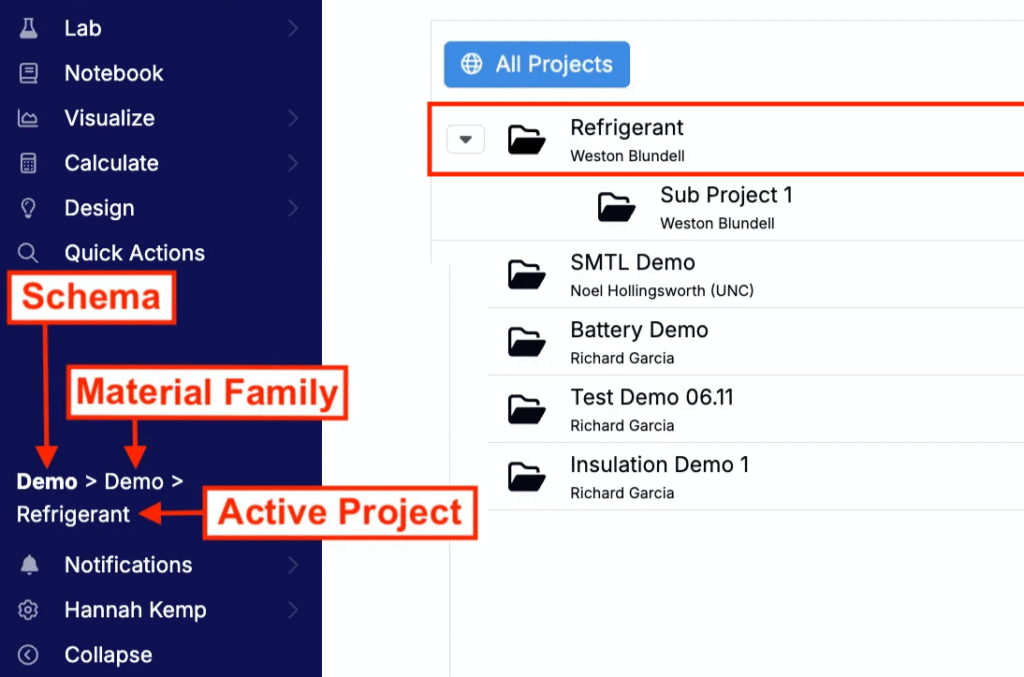The height and width of the screenshot is (677, 1024).
Task: Collapse the Refrigerant project dropdown arrow
Action: [x=466, y=139]
